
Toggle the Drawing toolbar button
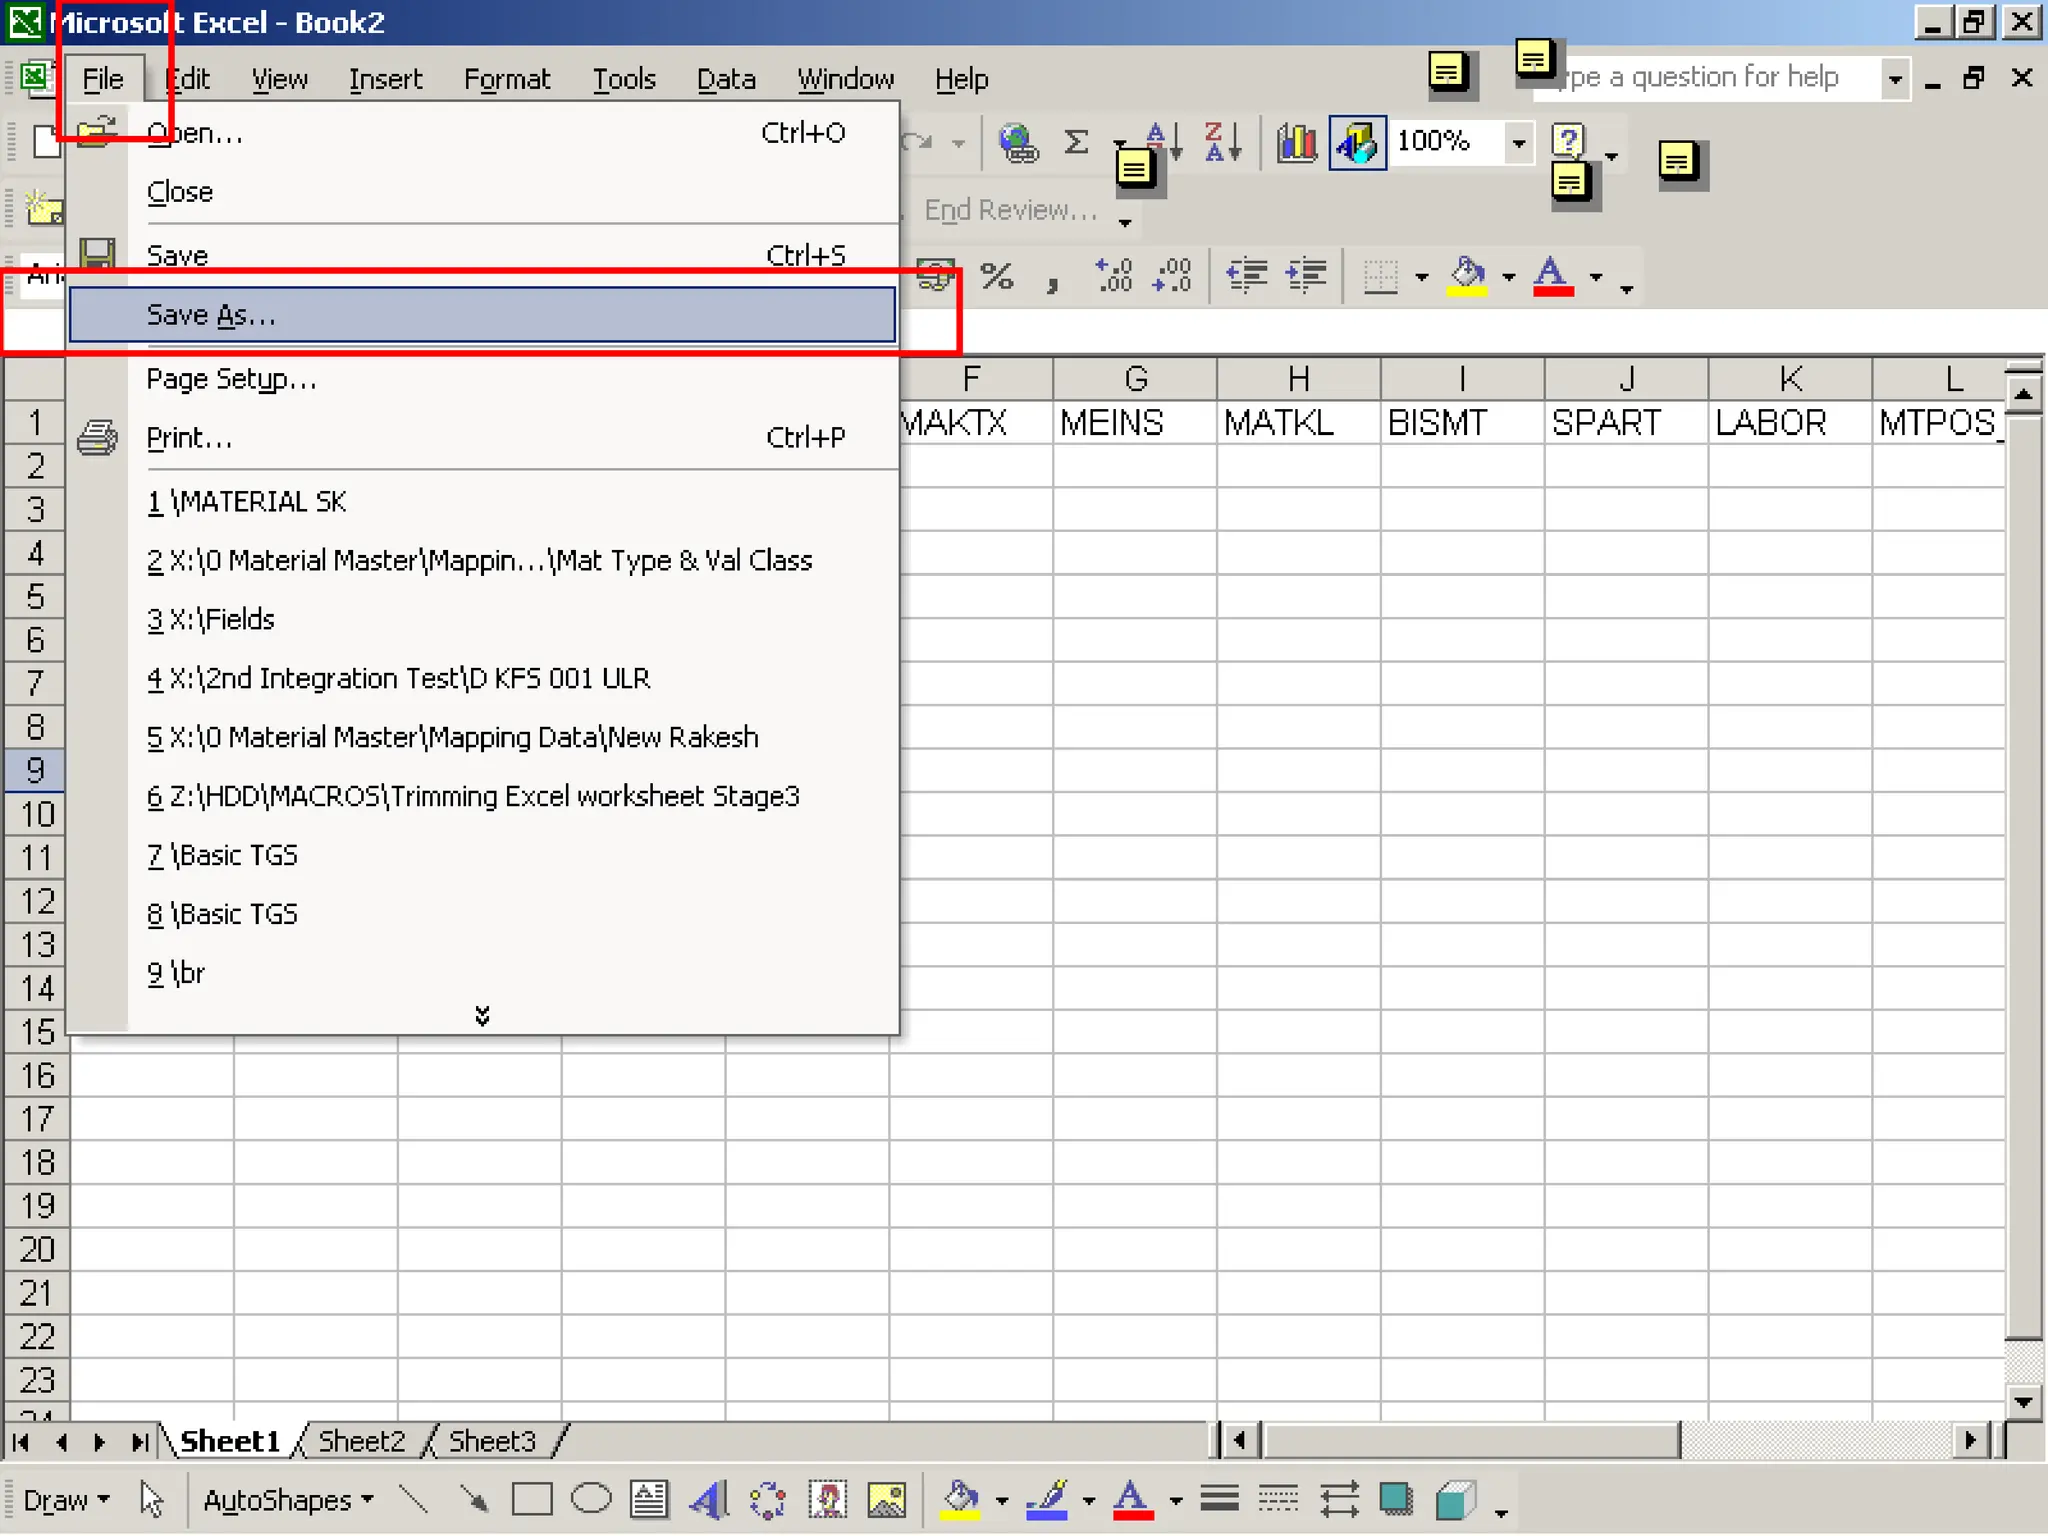pyautogui.click(x=1357, y=143)
